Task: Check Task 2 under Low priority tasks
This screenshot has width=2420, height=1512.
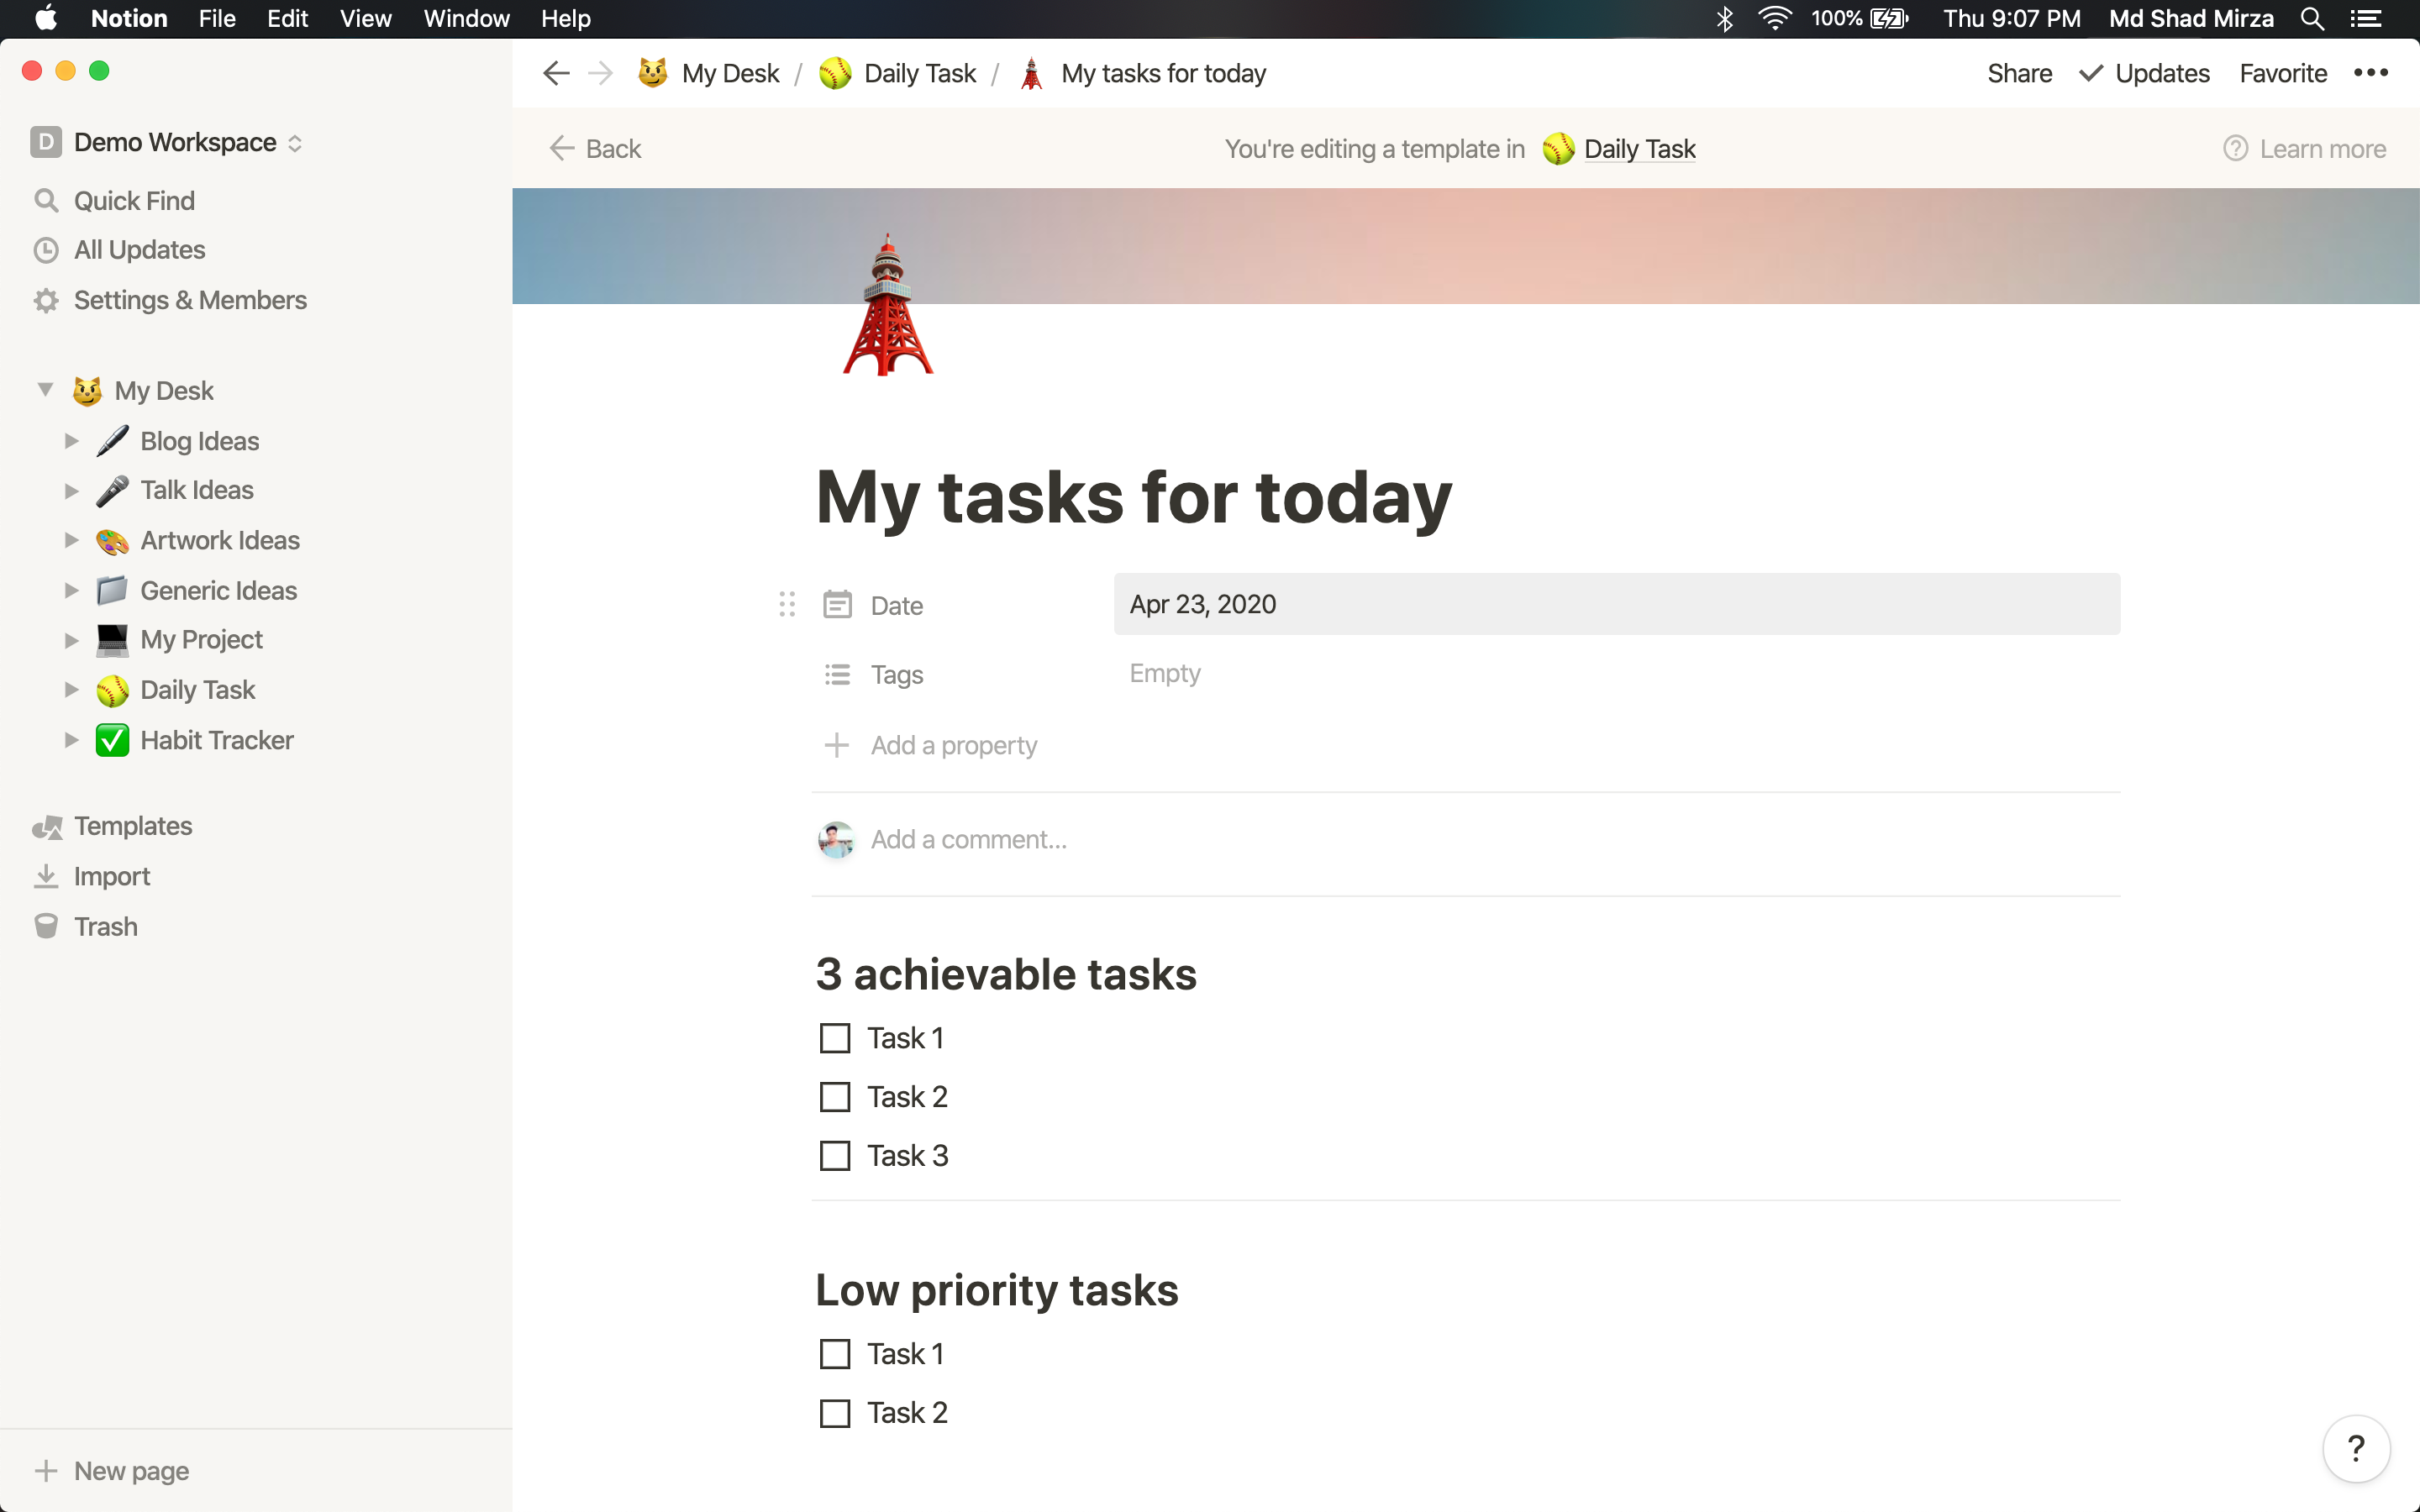Action: [x=834, y=1413]
